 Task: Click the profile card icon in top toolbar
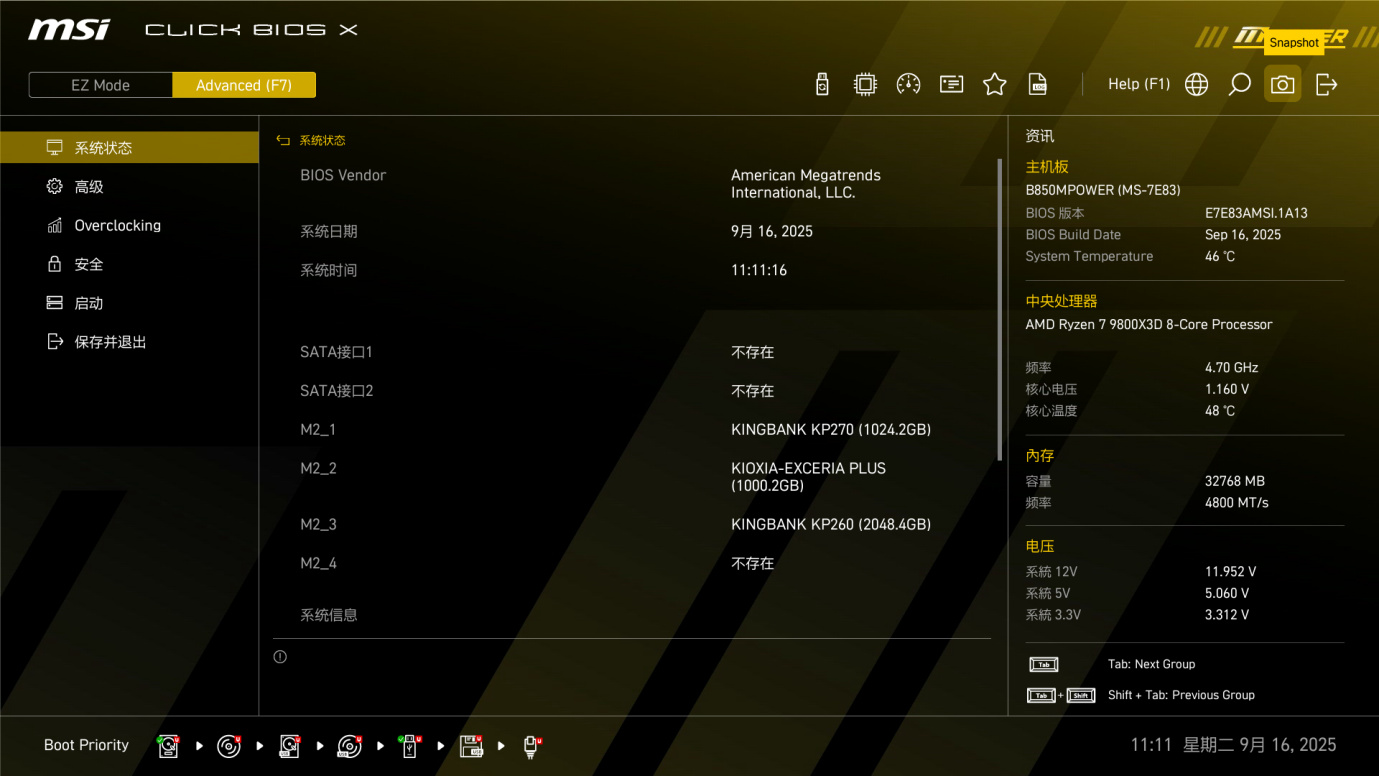tap(951, 84)
